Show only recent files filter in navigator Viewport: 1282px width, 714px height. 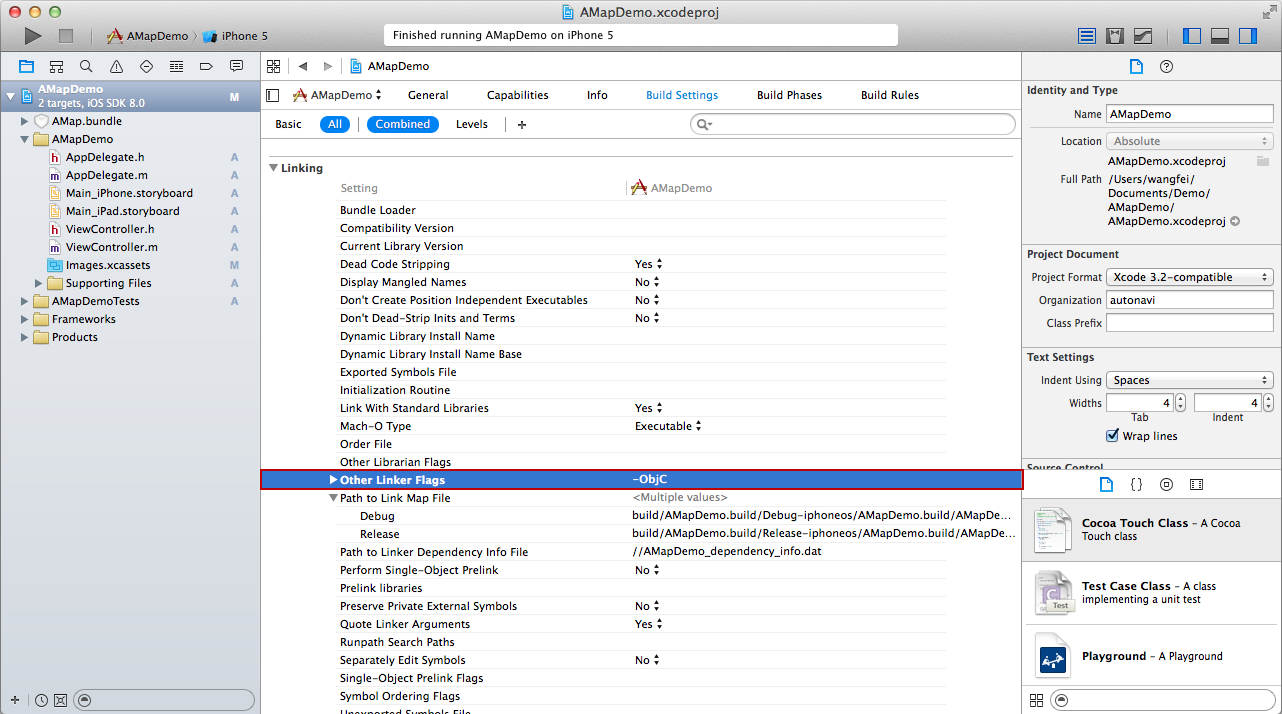pyautogui.click(x=41, y=700)
